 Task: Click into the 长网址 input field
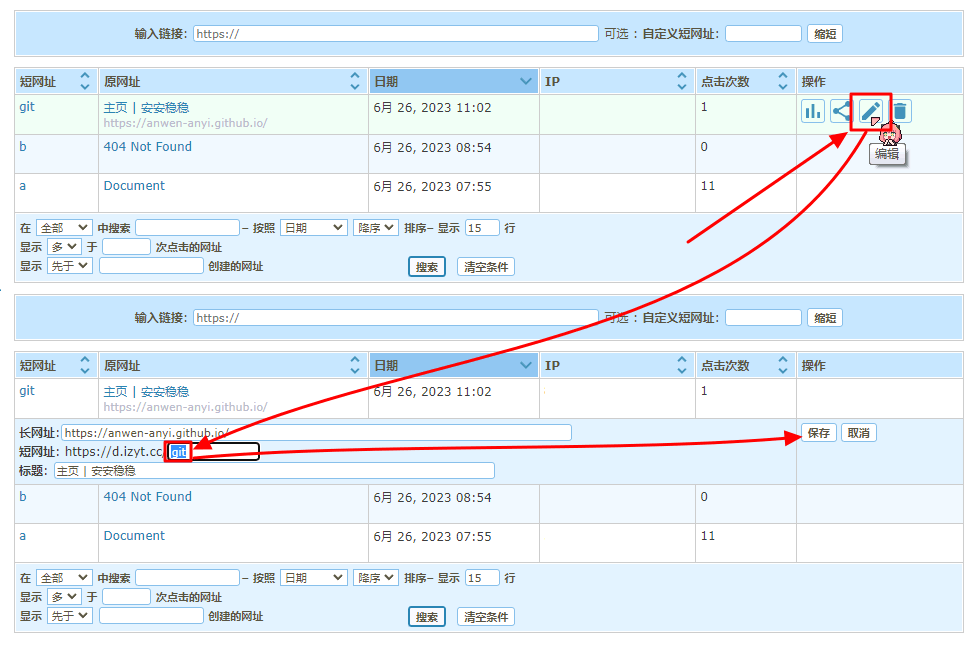point(316,433)
